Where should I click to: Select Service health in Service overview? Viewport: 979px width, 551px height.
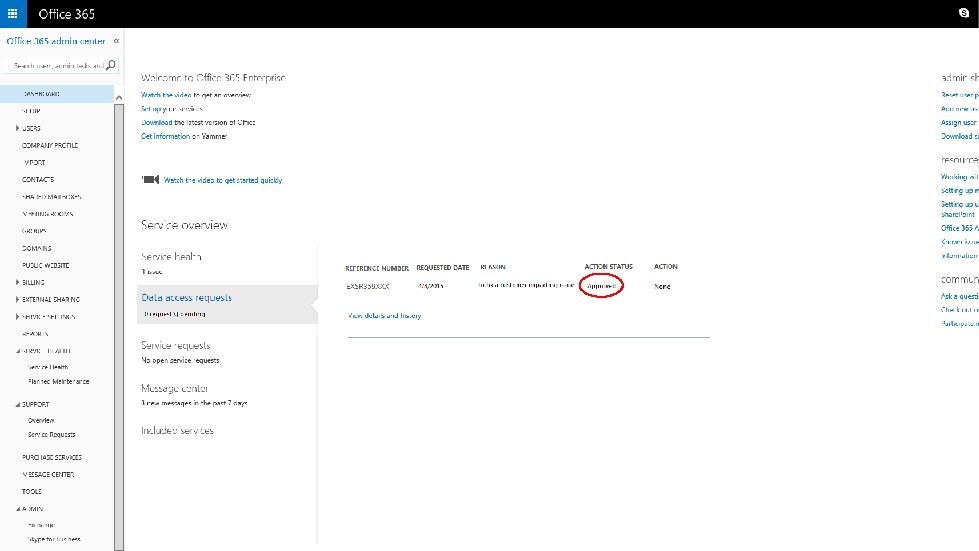(x=171, y=256)
